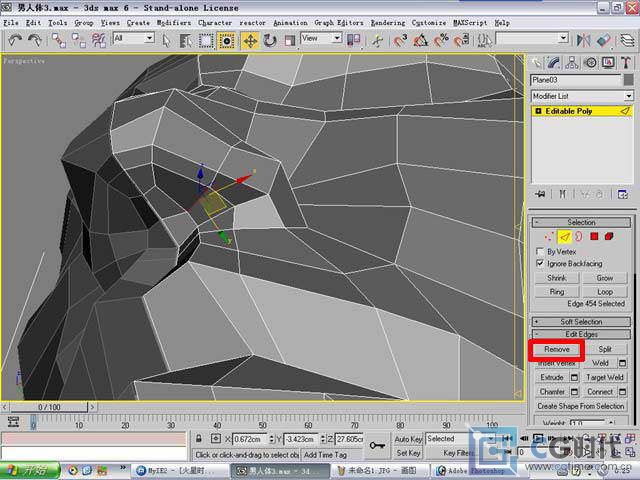
Task: Click the Align tool icon
Action: pyautogui.click(x=604, y=40)
